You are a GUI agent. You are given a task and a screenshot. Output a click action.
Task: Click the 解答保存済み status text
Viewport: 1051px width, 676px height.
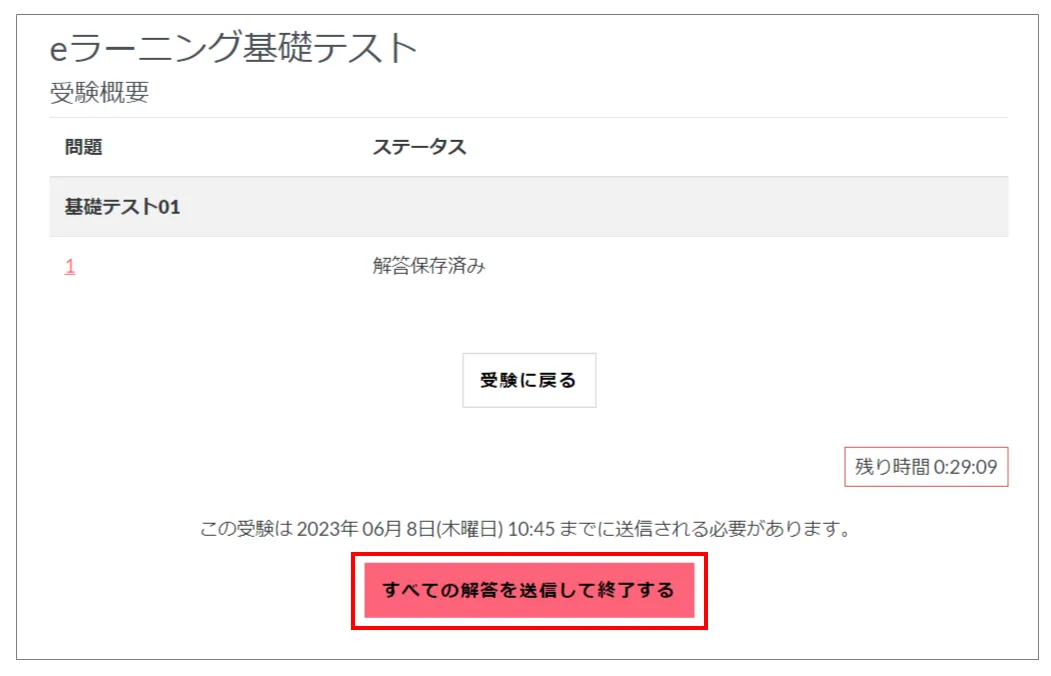[429, 266]
